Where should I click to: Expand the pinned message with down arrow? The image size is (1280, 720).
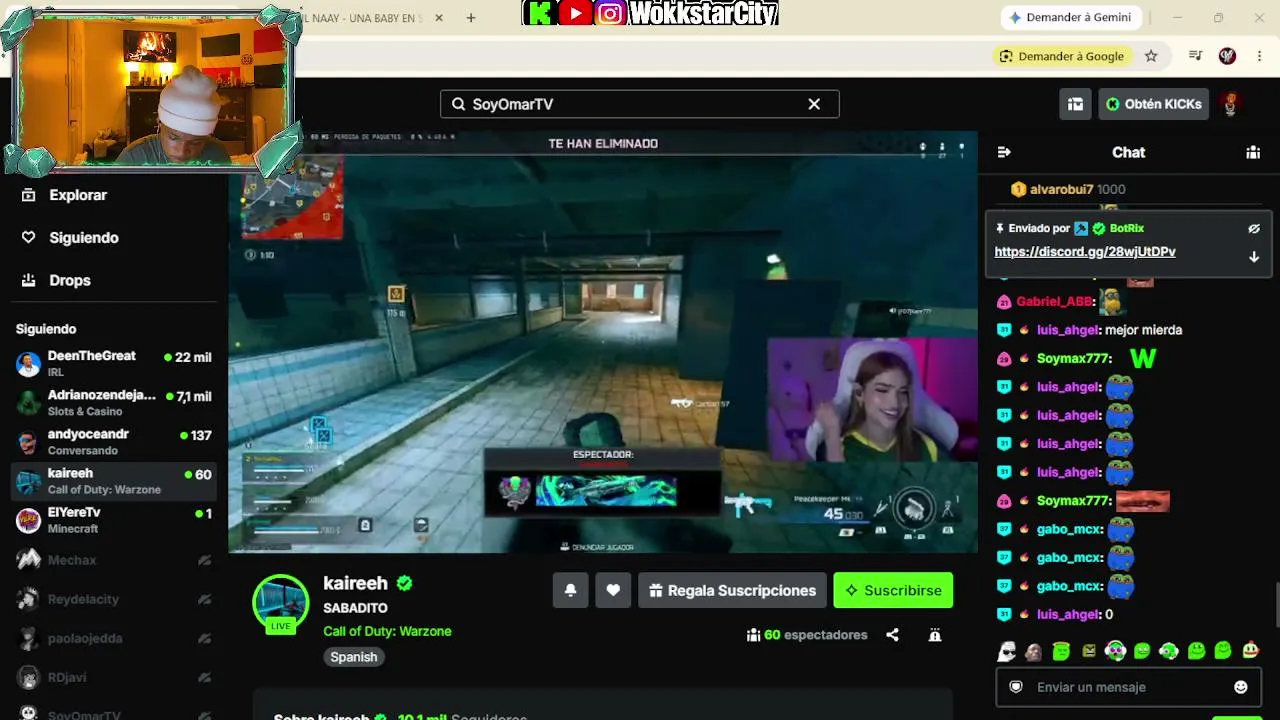pos(1254,257)
